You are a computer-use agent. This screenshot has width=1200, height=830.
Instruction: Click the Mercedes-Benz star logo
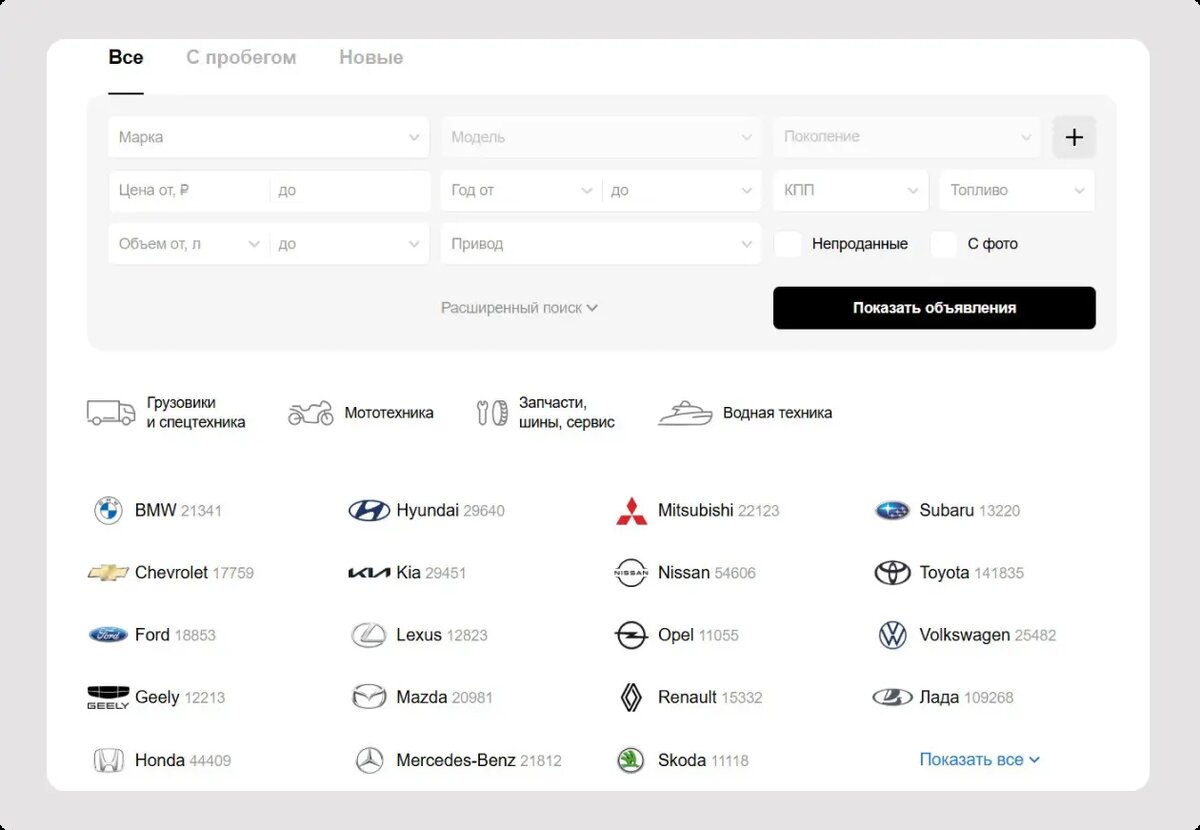coord(369,760)
